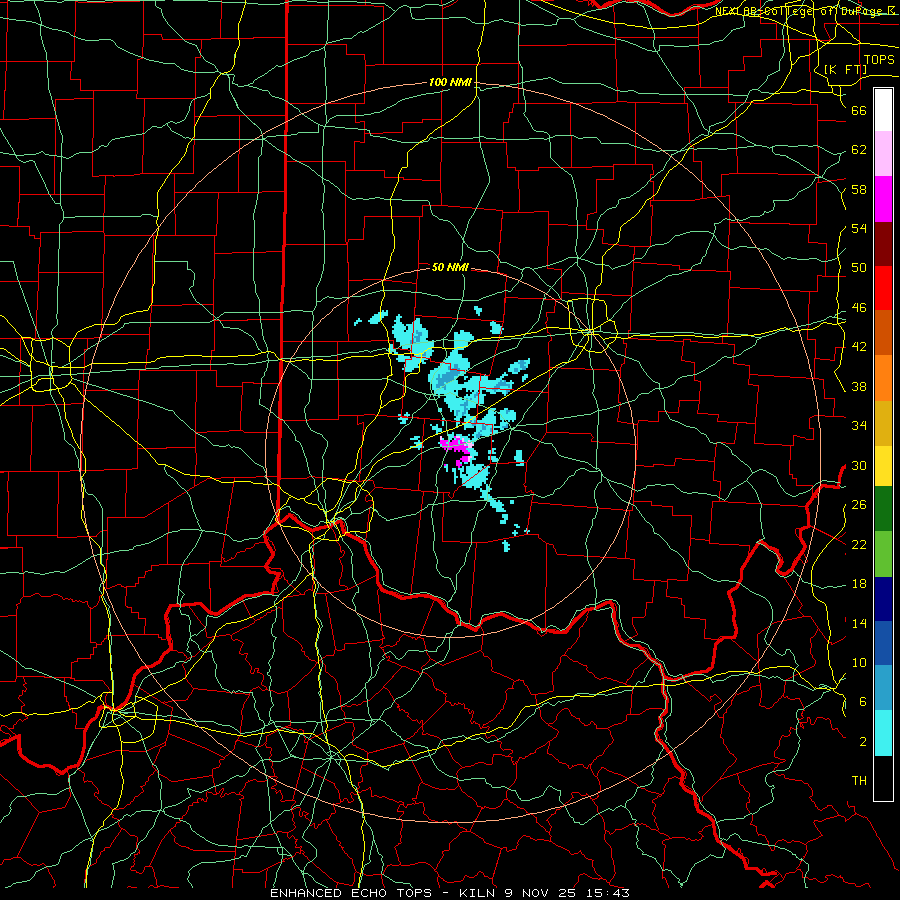900x900 pixels.
Task: Pick the yellow legend swatch
Action: [x=883, y=466]
